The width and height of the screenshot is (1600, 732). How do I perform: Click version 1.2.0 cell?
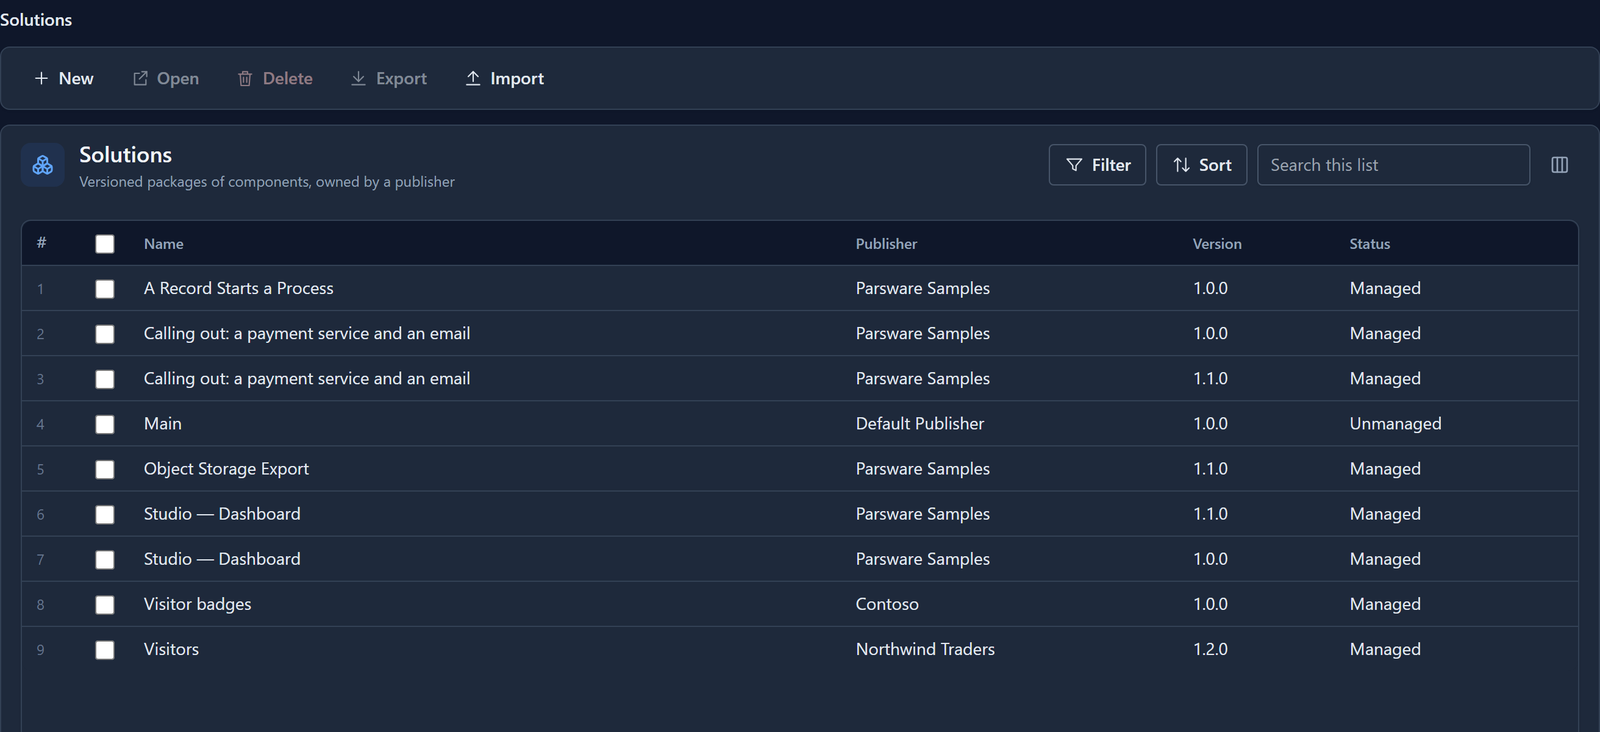(1210, 649)
